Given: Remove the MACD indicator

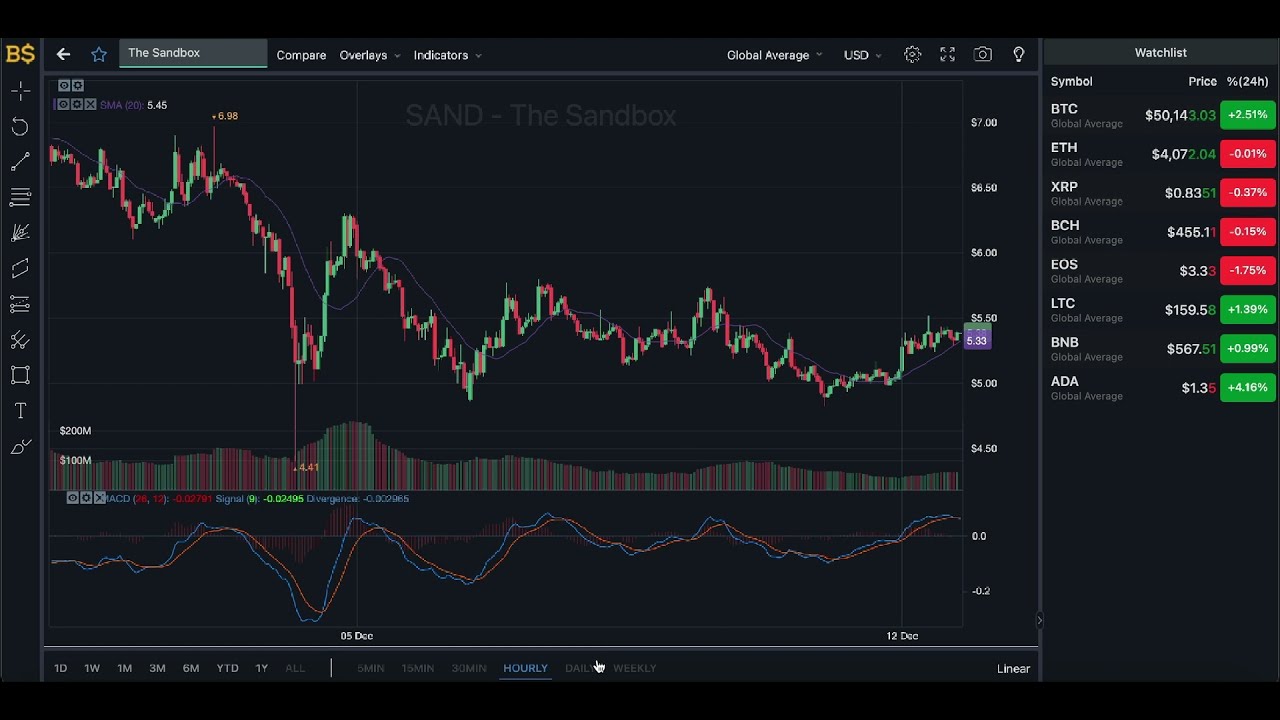Looking at the screenshot, I should tap(99, 498).
